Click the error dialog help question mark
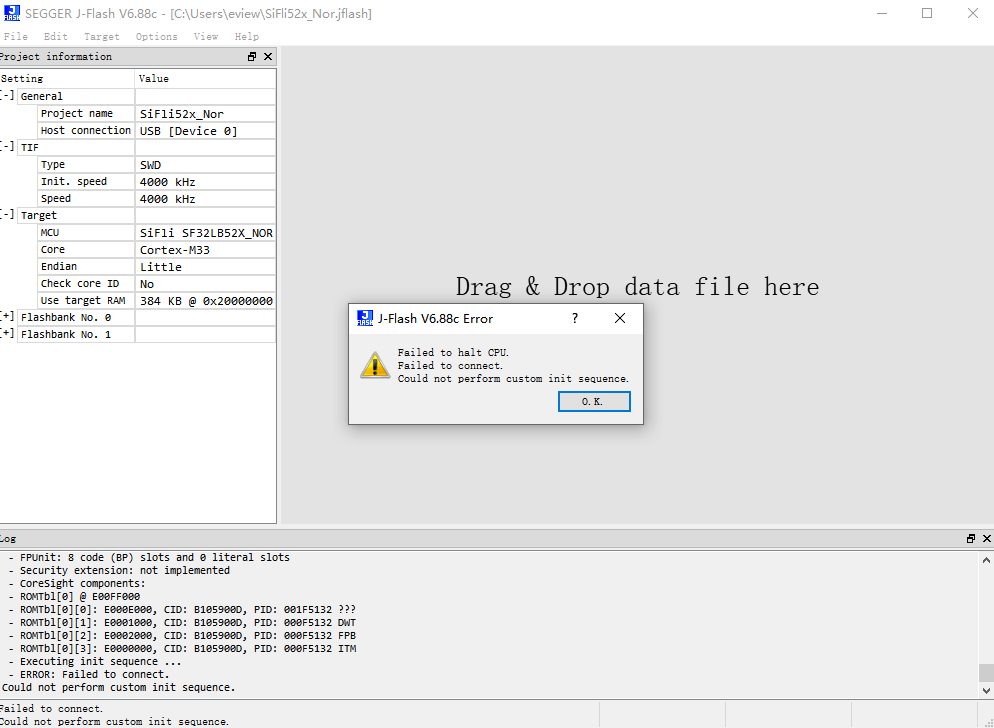 (x=574, y=318)
